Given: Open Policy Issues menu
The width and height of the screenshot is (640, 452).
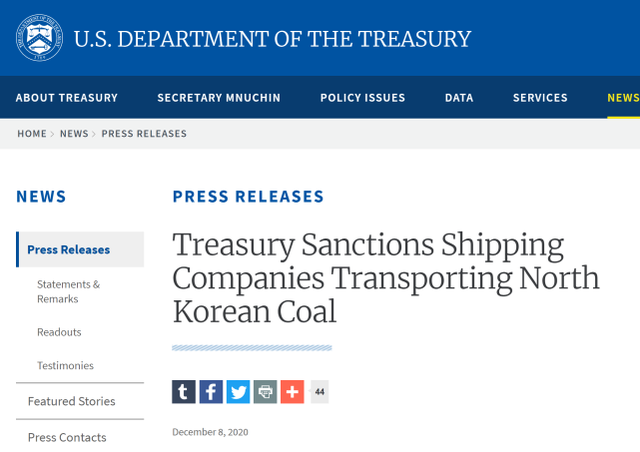Looking at the screenshot, I should coord(363,98).
